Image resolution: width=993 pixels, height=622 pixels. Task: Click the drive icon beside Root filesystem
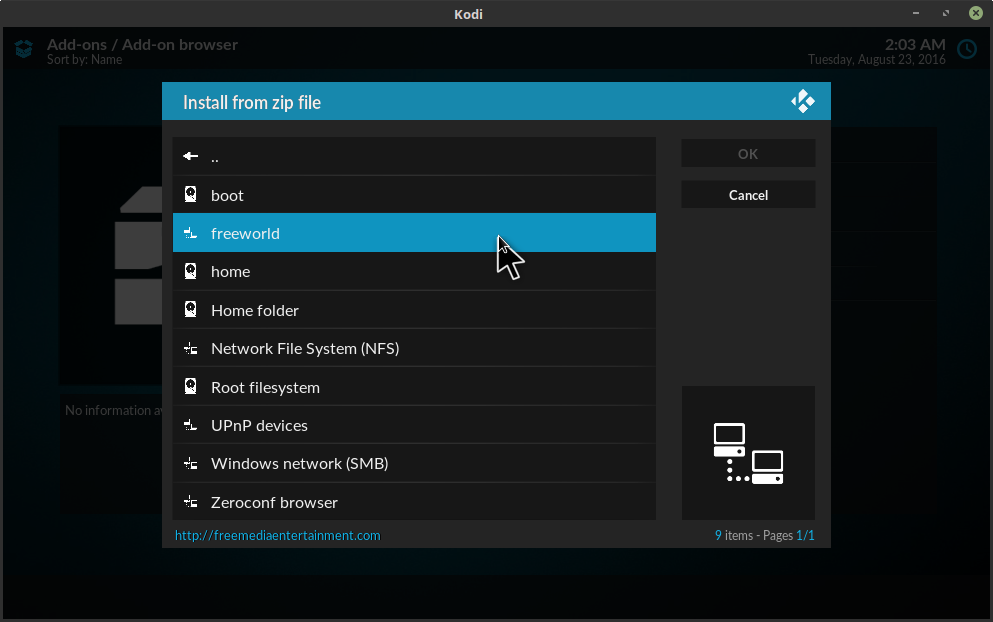click(x=191, y=386)
